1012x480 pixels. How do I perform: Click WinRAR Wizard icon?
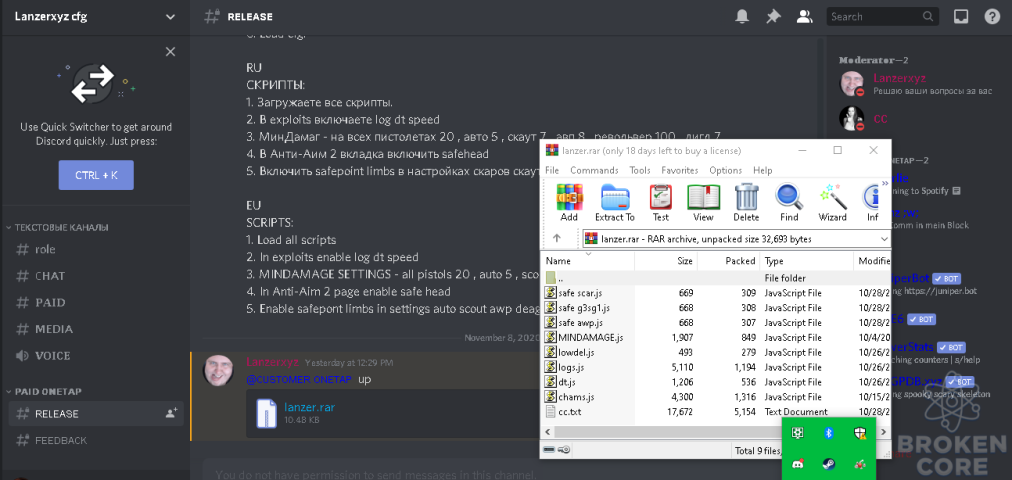click(x=832, y=202)
